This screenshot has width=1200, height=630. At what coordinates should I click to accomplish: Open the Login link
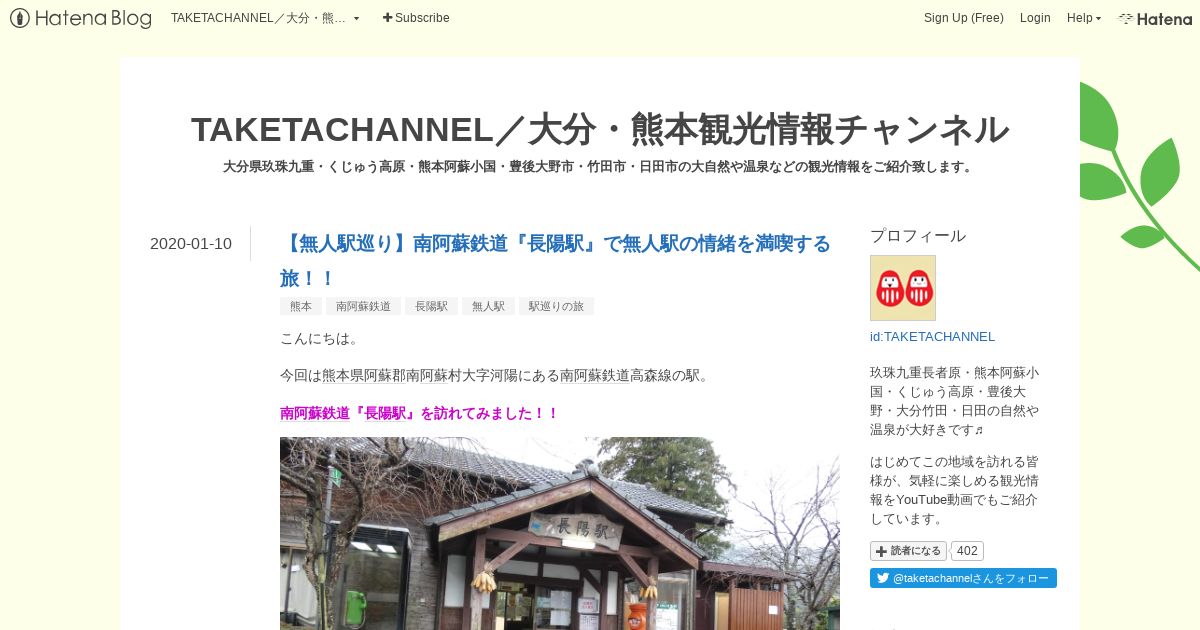click(x=1035, y=18)
